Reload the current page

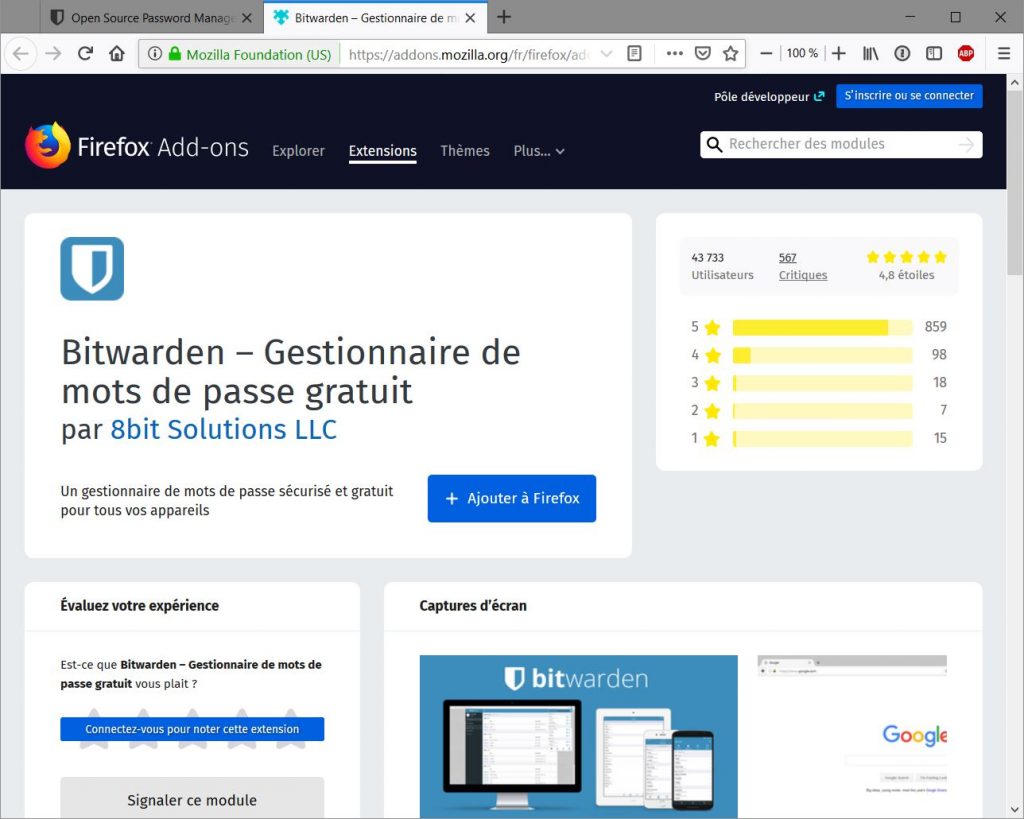point(85,54)
